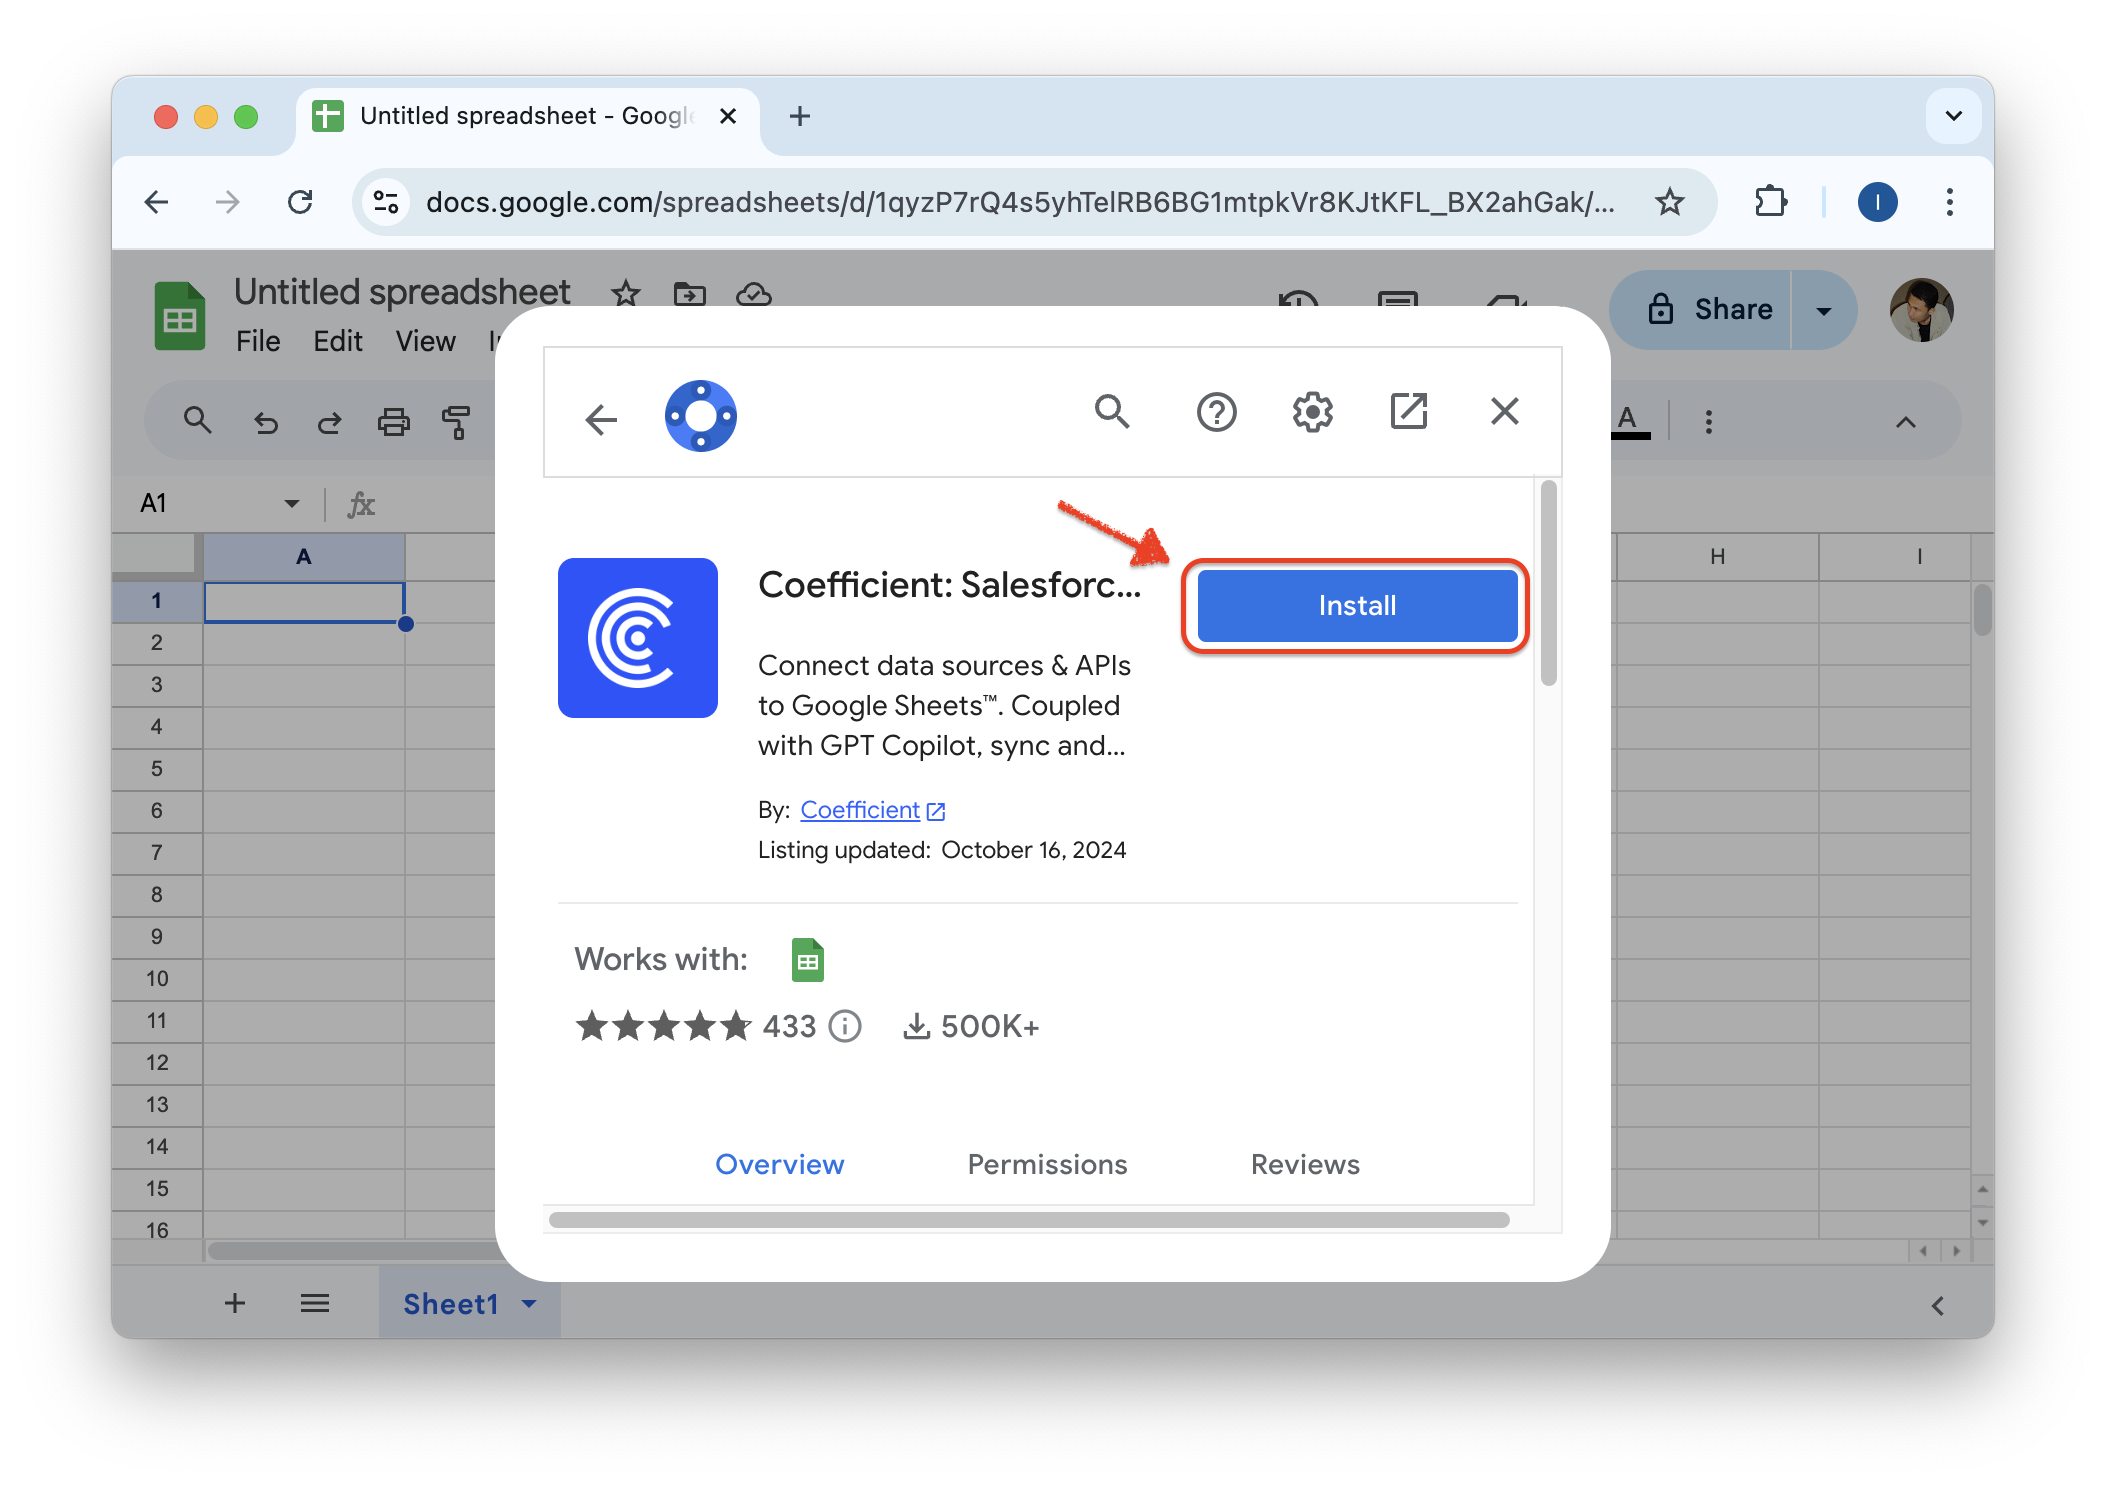Image resolution: width=2106 pixels, height=1486 pixels.
Task: Switch to the Reviews tab
Action: click(x=1305, y=1164)
